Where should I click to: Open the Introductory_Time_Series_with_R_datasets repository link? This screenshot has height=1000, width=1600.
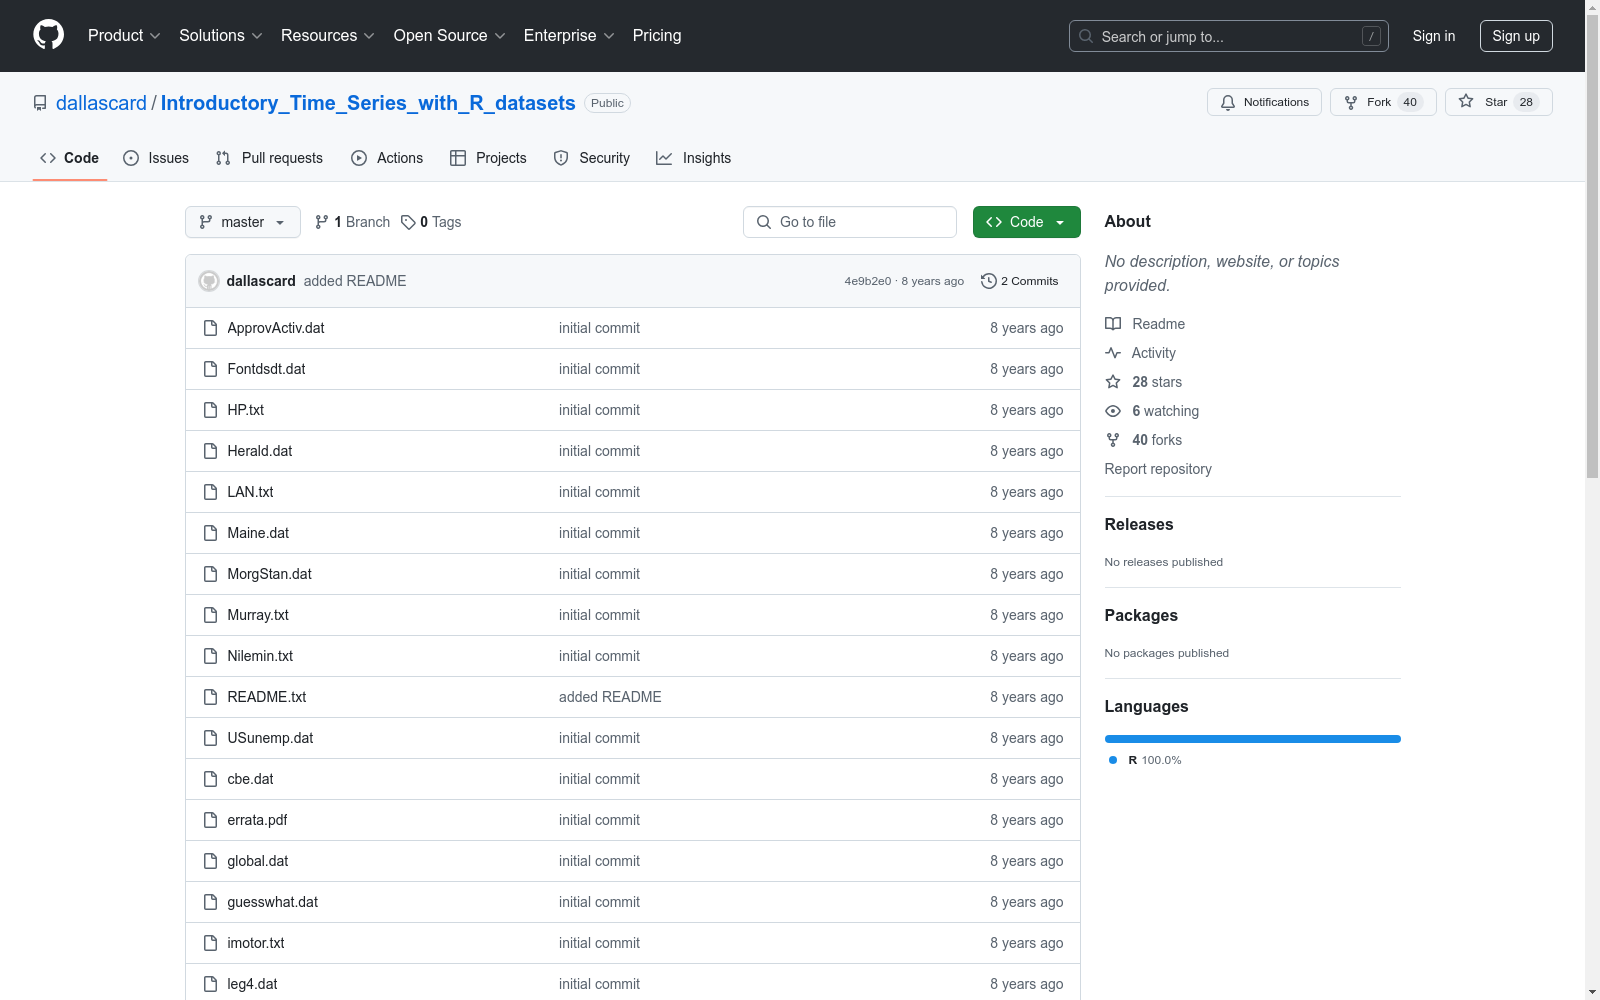pyautogui.click(x=368, y=103)
